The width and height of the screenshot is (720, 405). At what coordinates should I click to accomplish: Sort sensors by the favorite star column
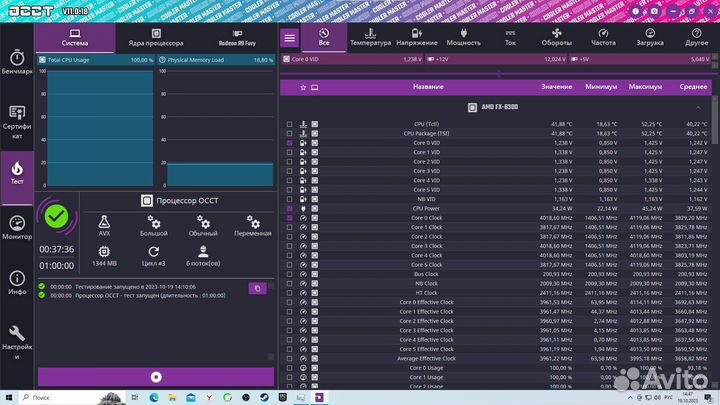(x=303, y=87)
